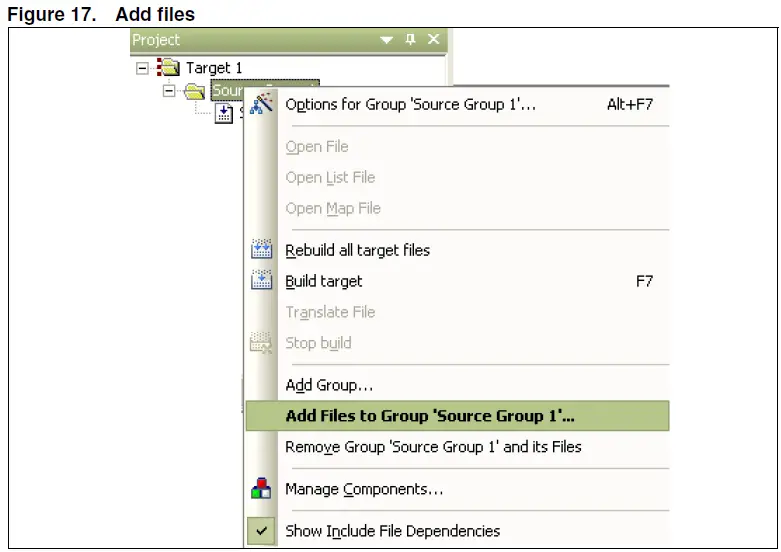Collapse the Source Group tree node

click(x=168, y=91)
